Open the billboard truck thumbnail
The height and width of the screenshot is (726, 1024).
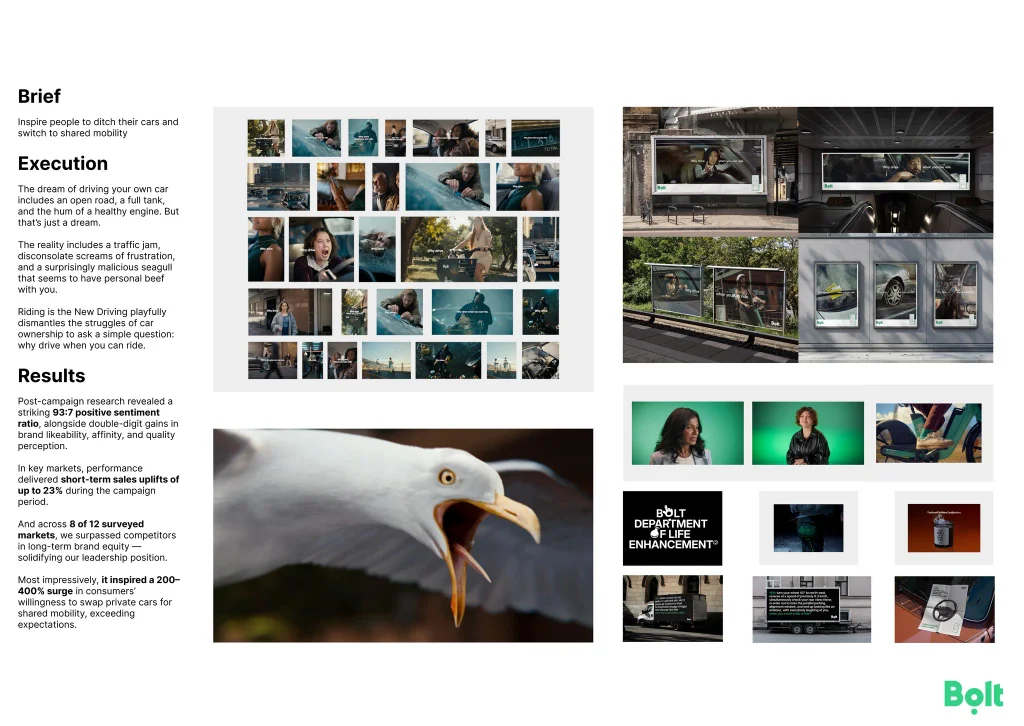tap(672, 609)
